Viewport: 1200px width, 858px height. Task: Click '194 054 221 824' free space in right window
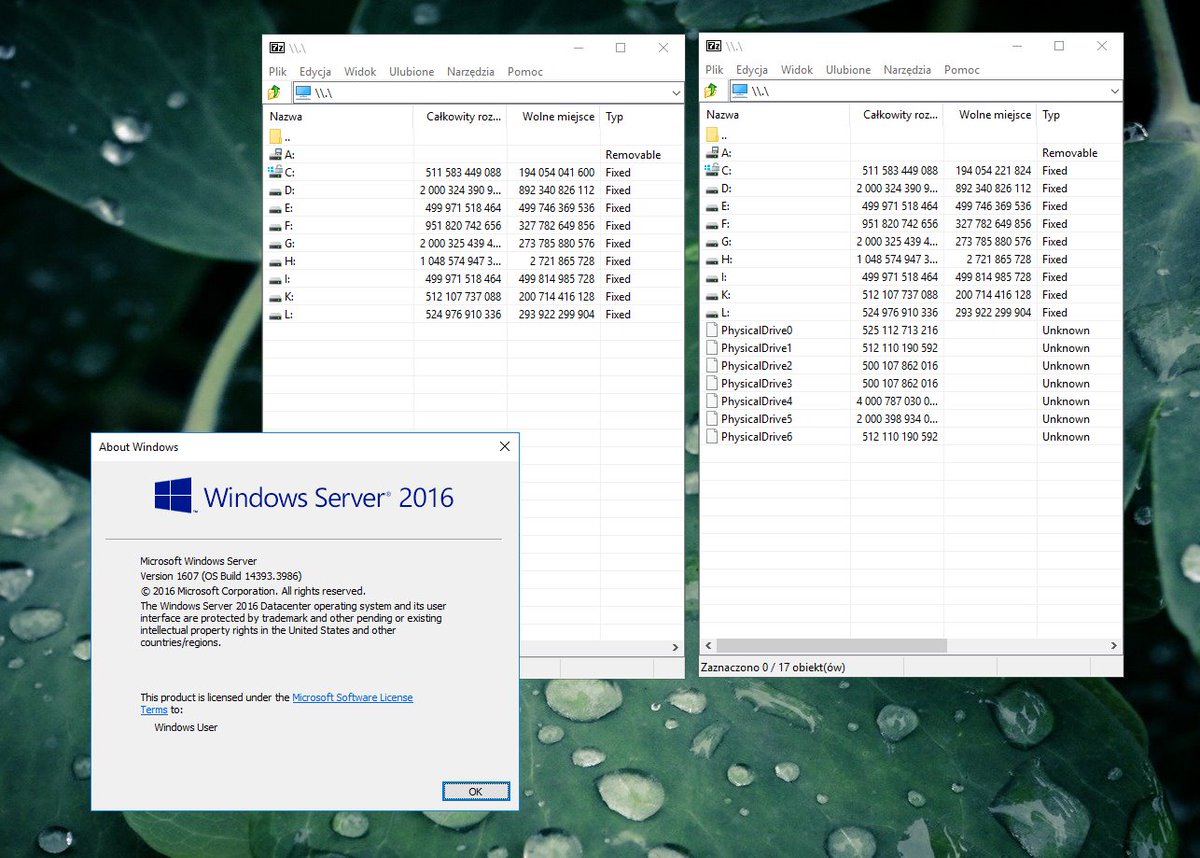coord(993,170)
